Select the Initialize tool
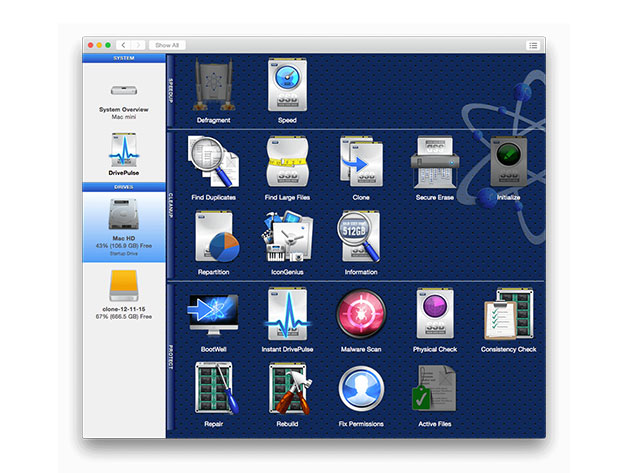Viewport: 630px width, 473px height. pos(509,167)
